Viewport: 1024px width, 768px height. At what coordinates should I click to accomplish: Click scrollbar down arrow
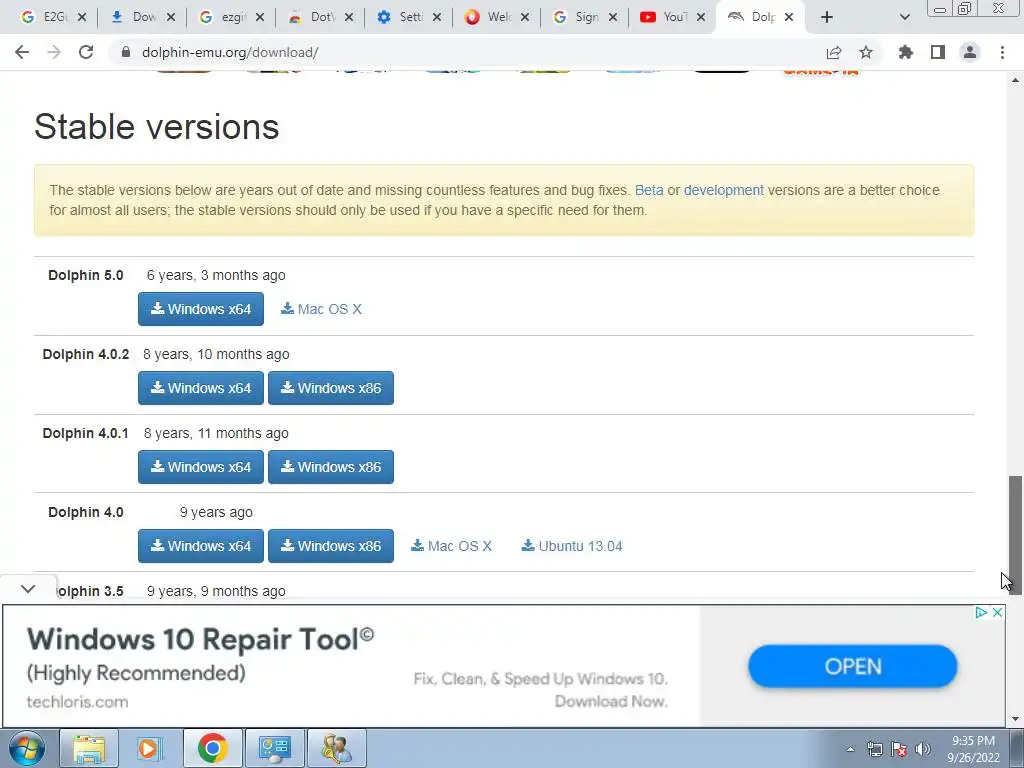(1015, 719)
